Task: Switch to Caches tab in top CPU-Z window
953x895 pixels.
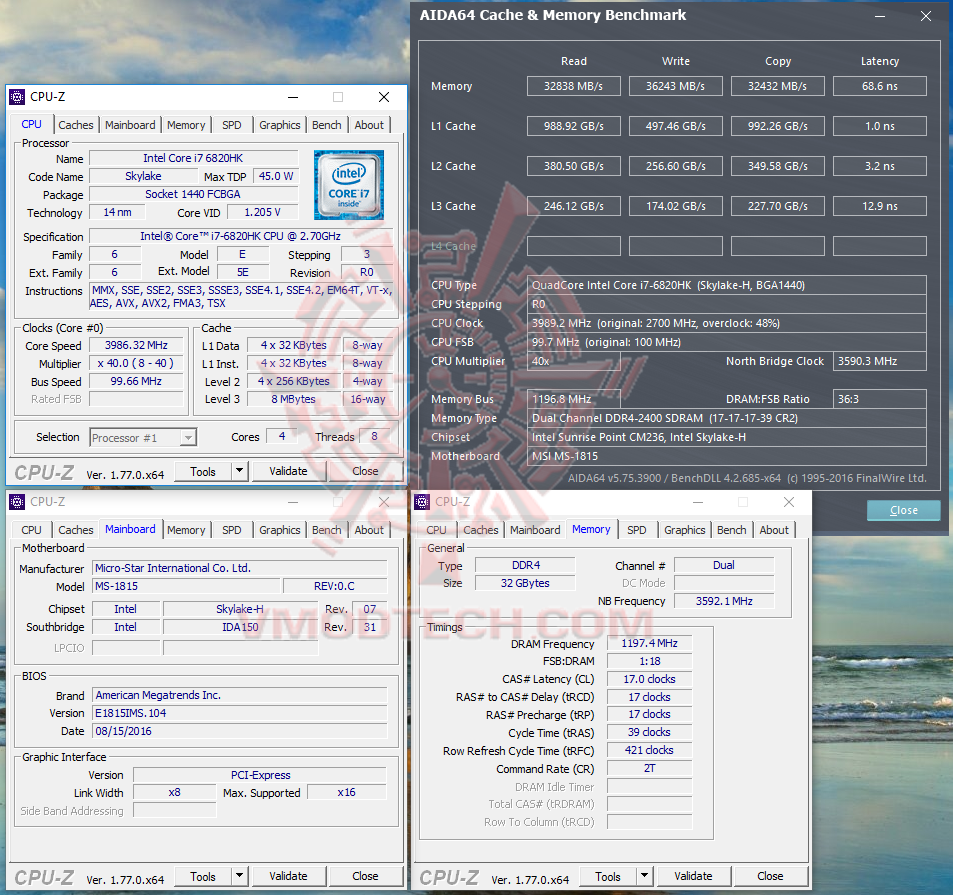Action: click(76, 125)
